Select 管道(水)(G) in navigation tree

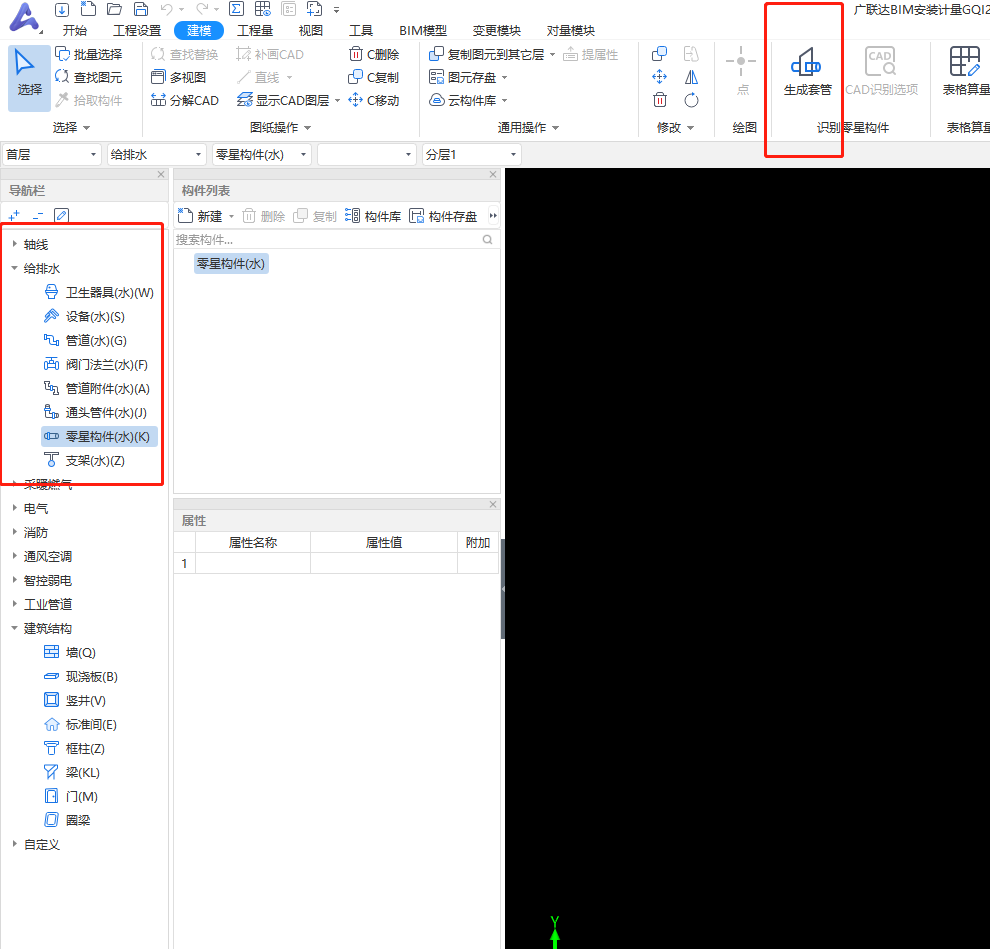(x=86, y=340)
